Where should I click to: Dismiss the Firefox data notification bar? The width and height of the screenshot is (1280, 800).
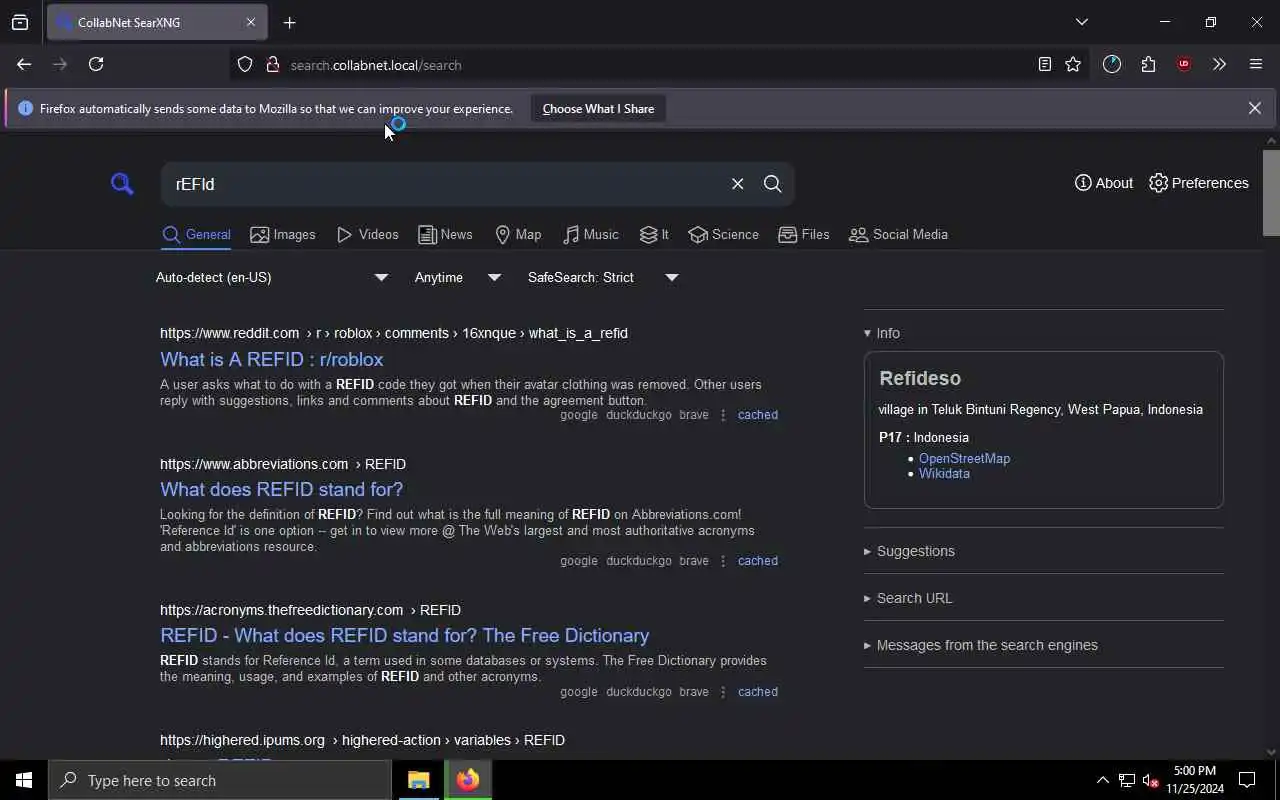tap(1254, 108)
